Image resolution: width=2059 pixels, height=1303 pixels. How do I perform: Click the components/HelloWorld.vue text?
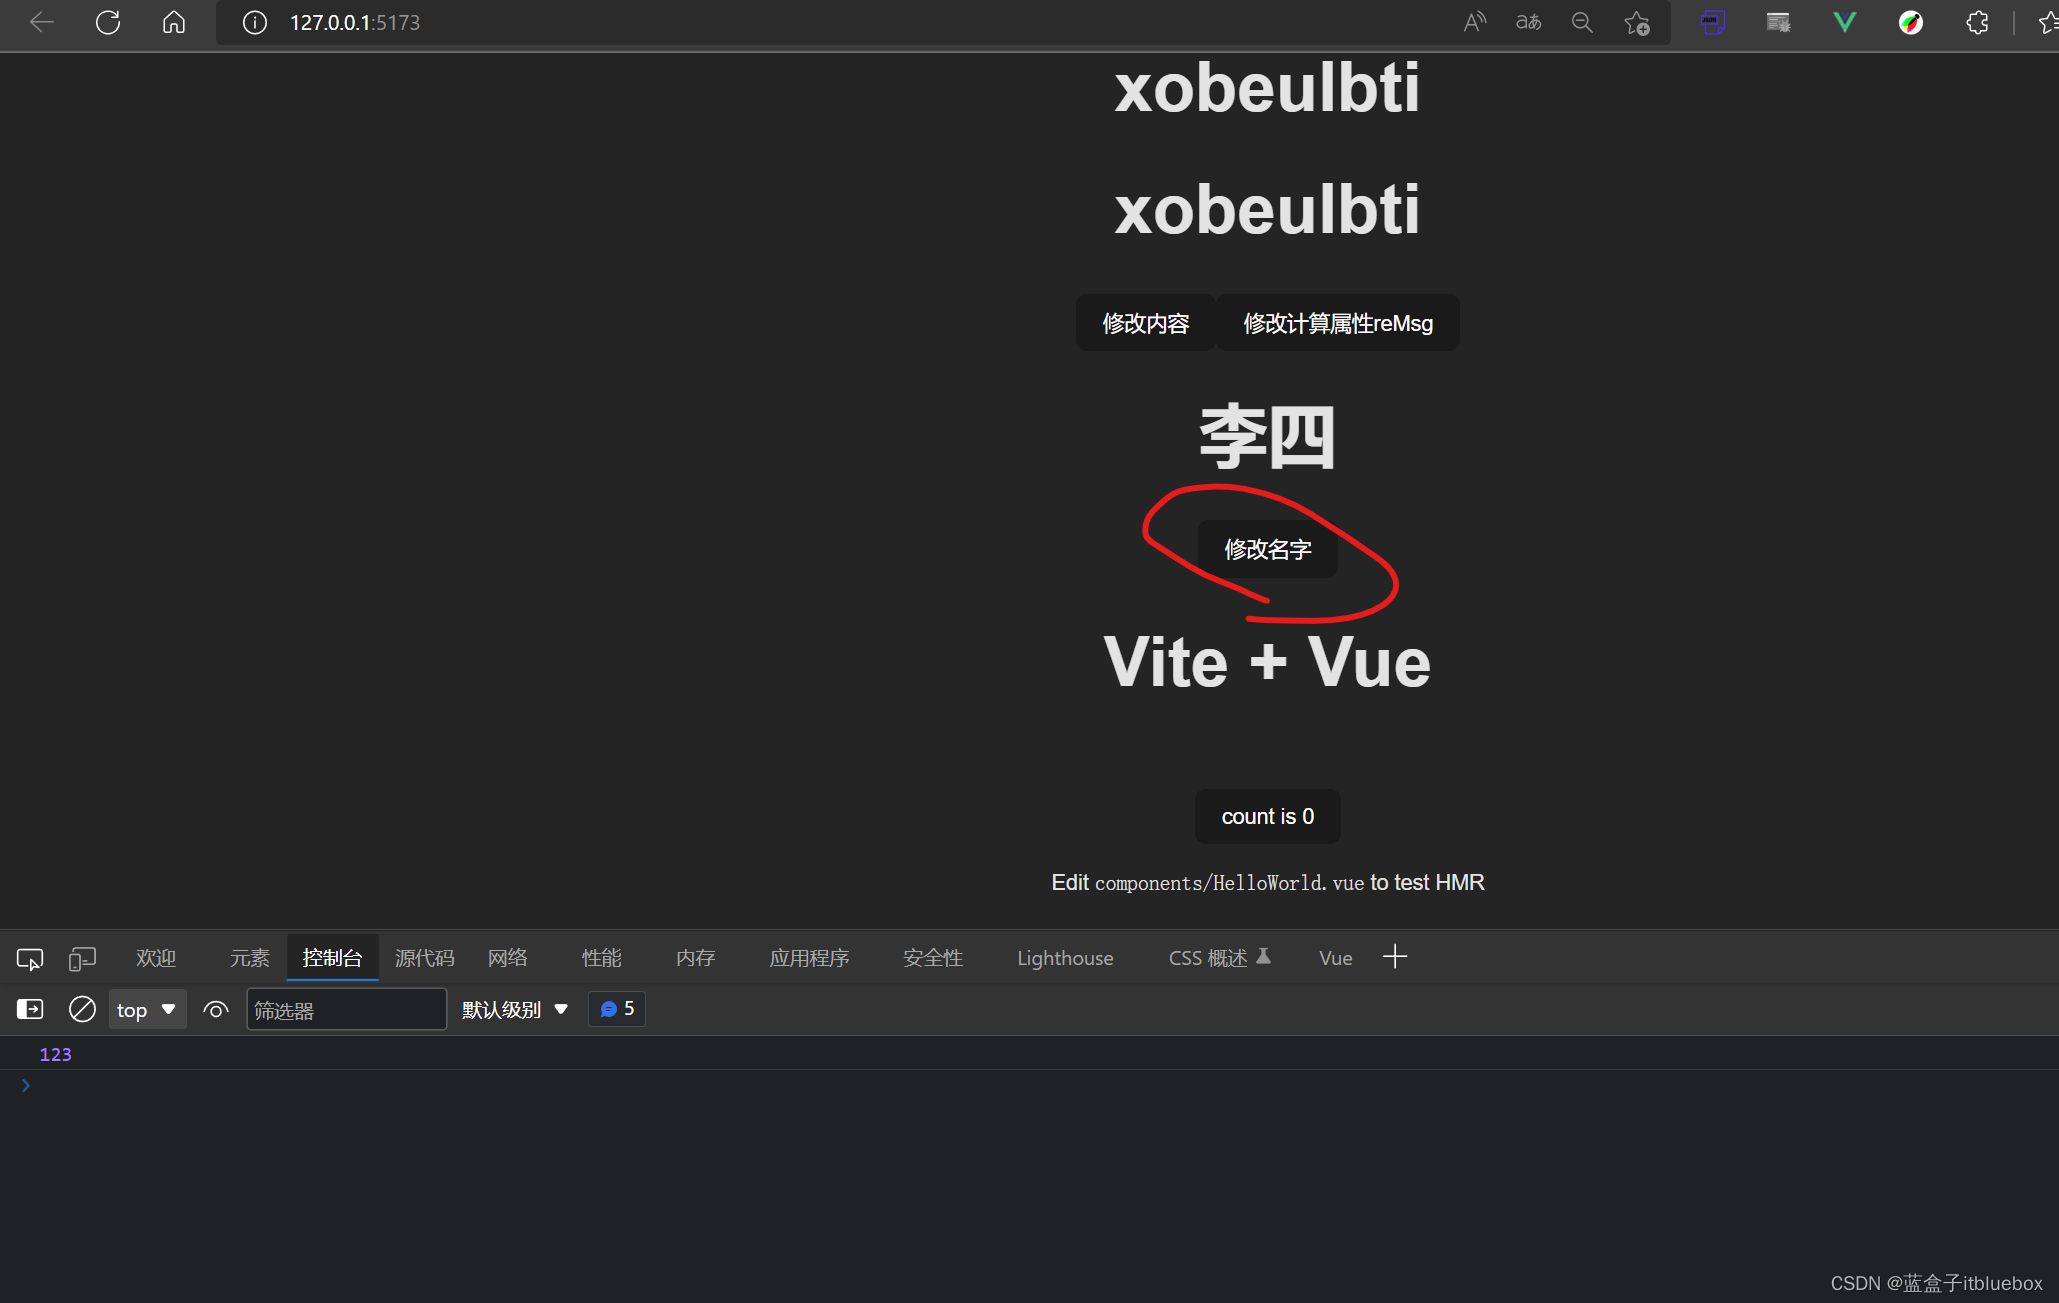pyautogui.click(x=1229, y=883)
